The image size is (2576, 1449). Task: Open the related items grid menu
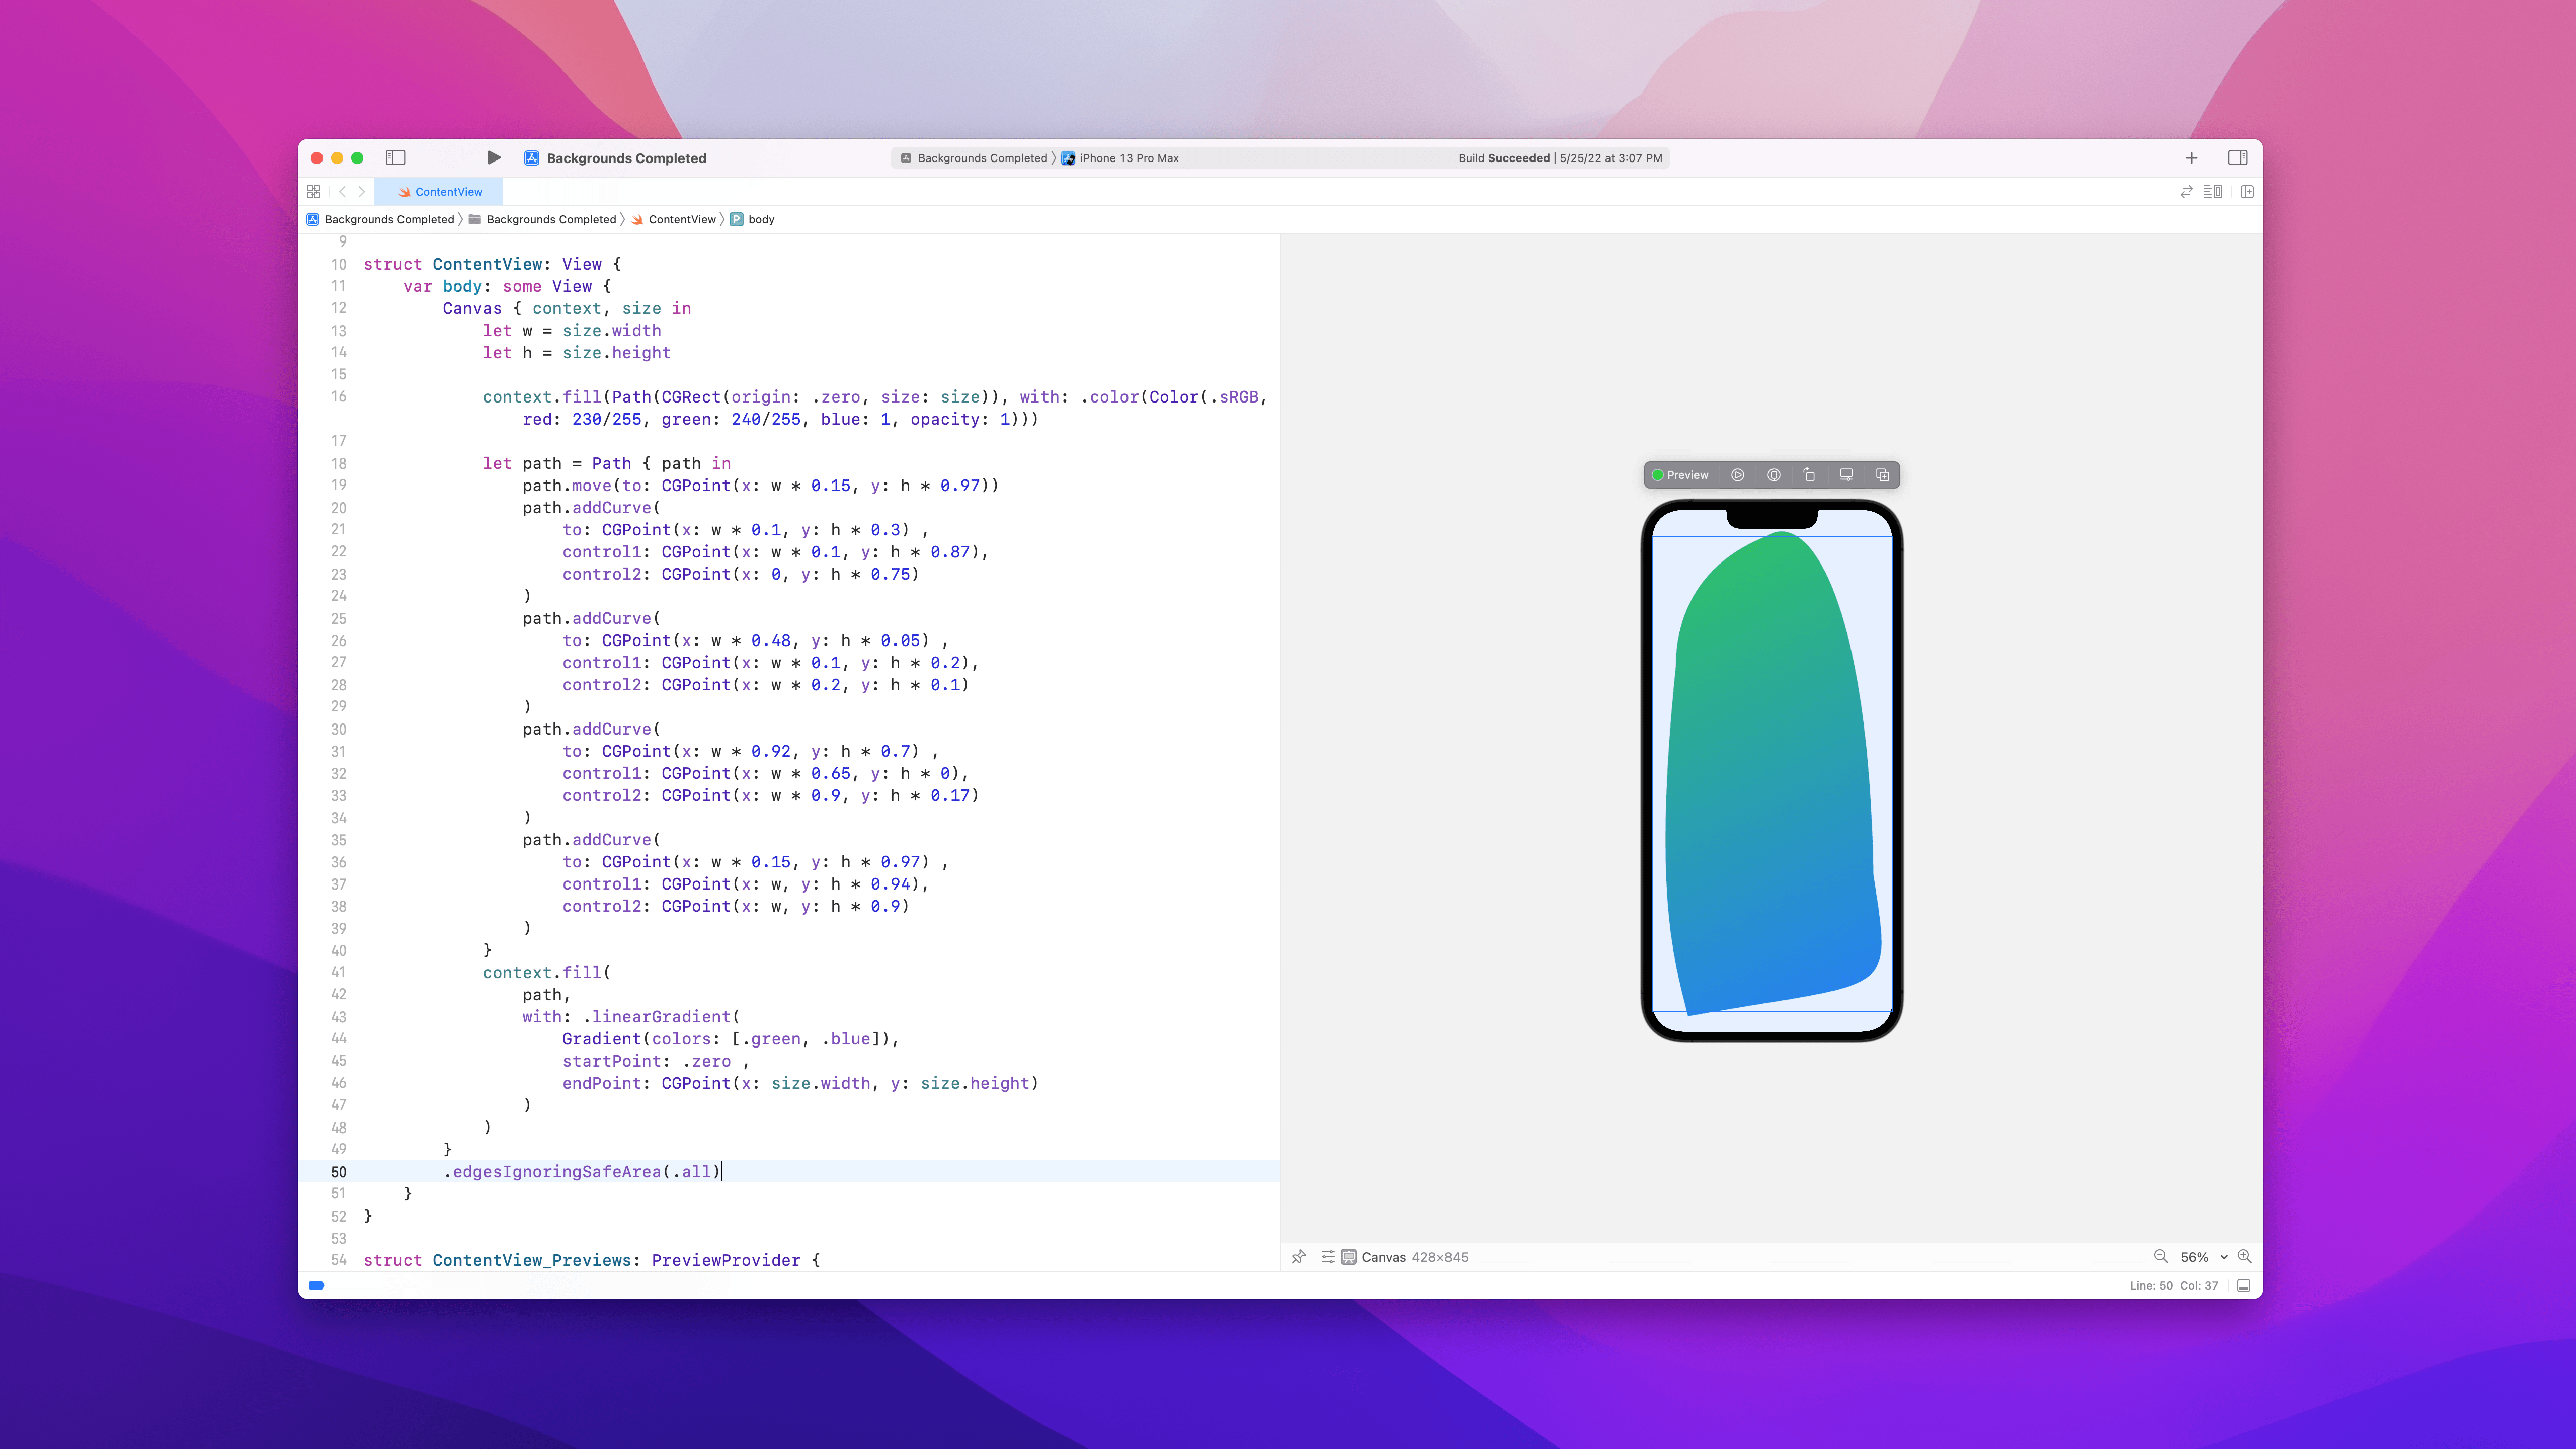313,192
